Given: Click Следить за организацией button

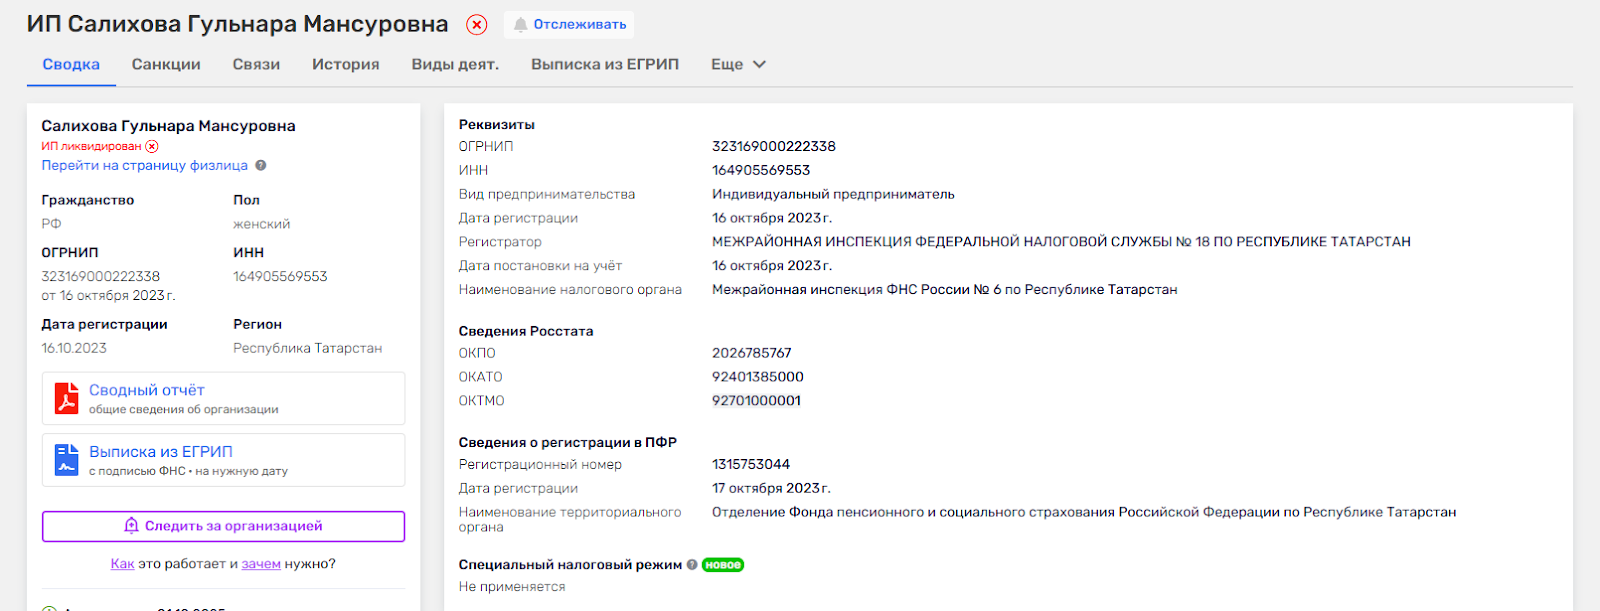Looking at the screenshot, I should pos(223,526).
